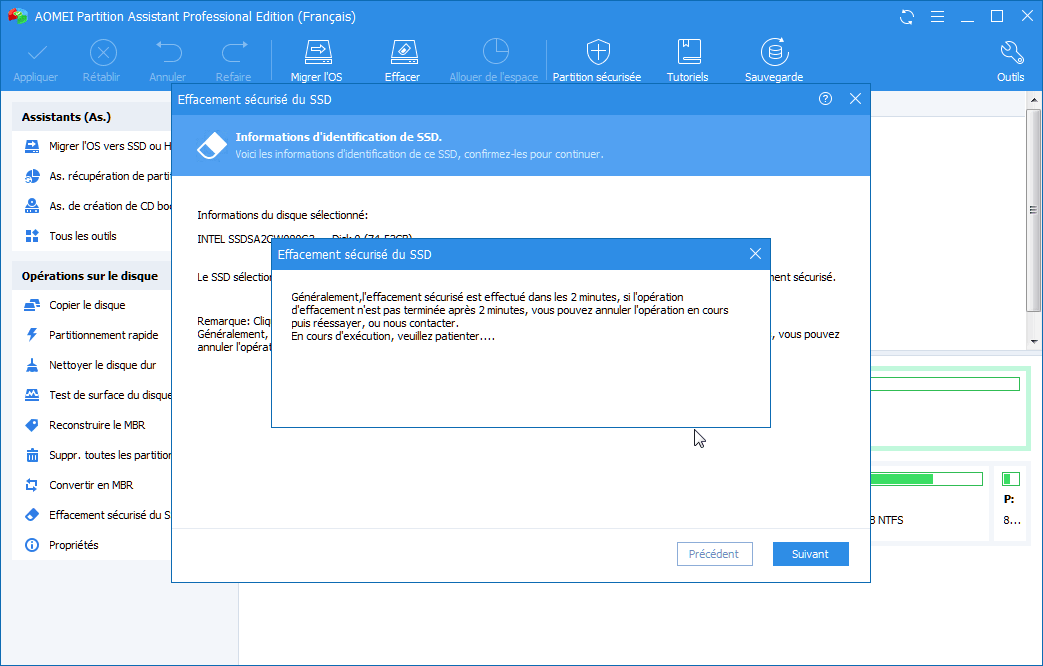
Task: Click the help question mark icon in dialog
Action: coord(825,99)
